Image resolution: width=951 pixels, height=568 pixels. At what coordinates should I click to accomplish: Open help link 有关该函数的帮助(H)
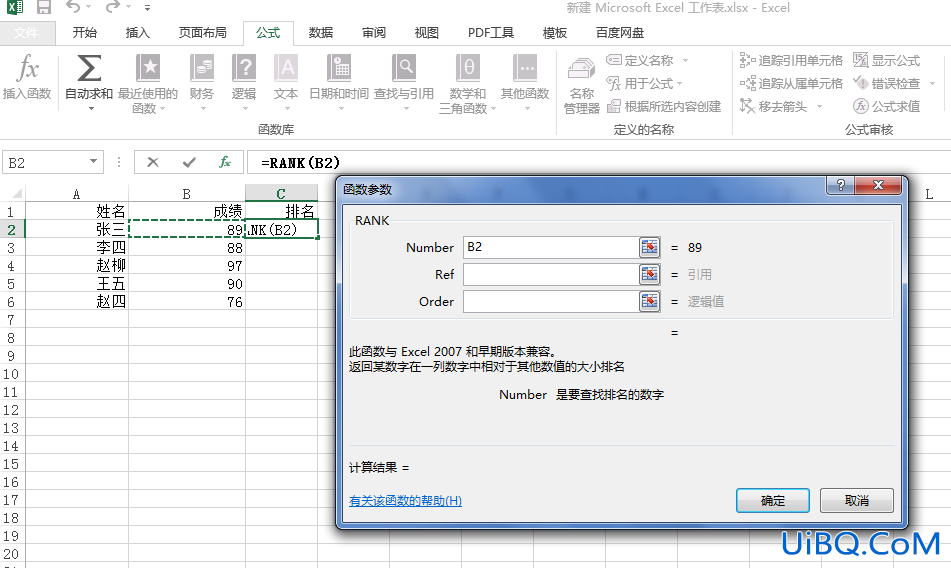pos(405,501)
